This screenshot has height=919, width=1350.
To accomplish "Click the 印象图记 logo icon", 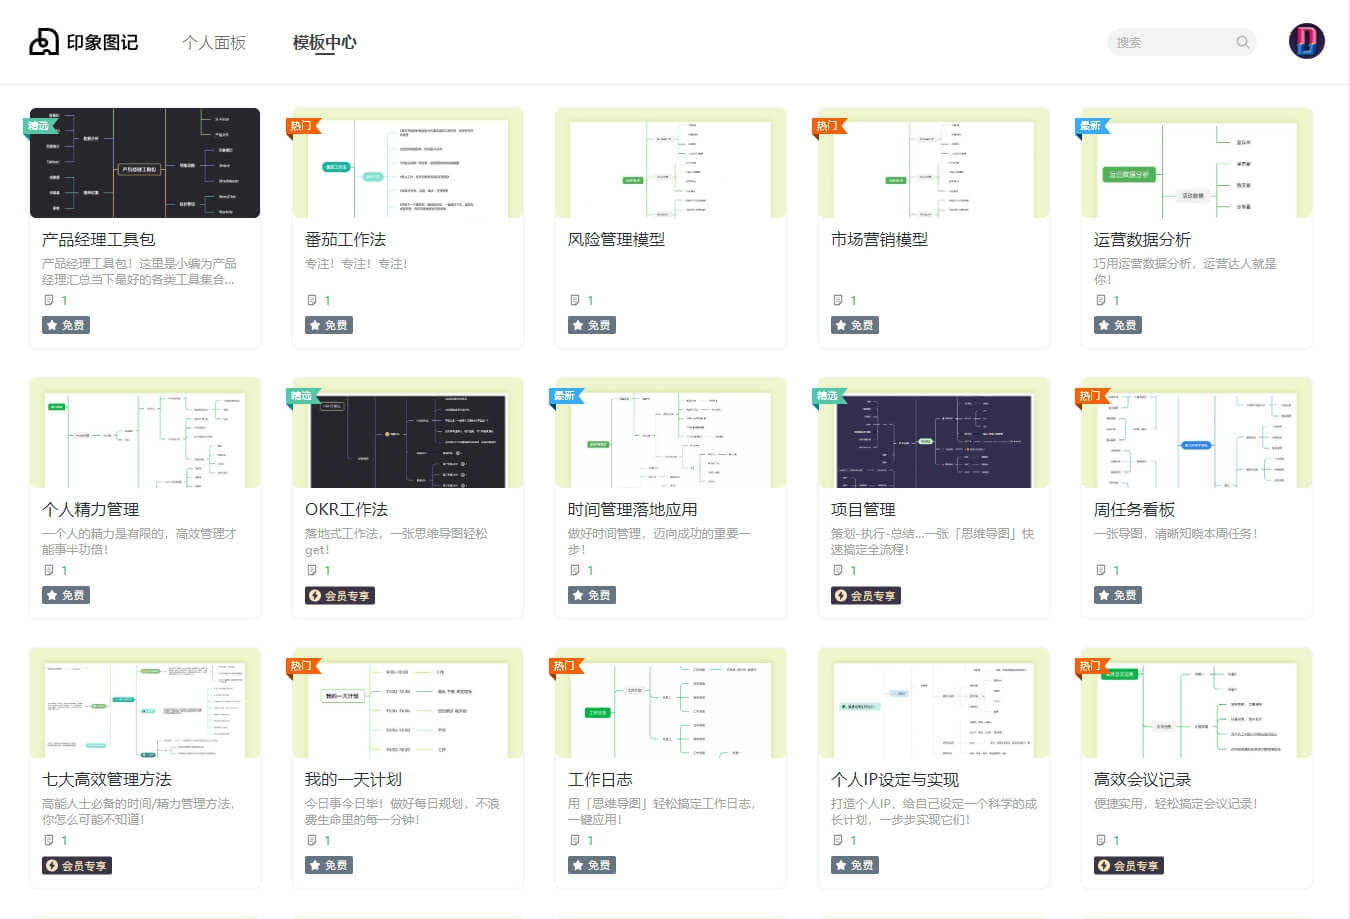I will click(x=43, y=42).
